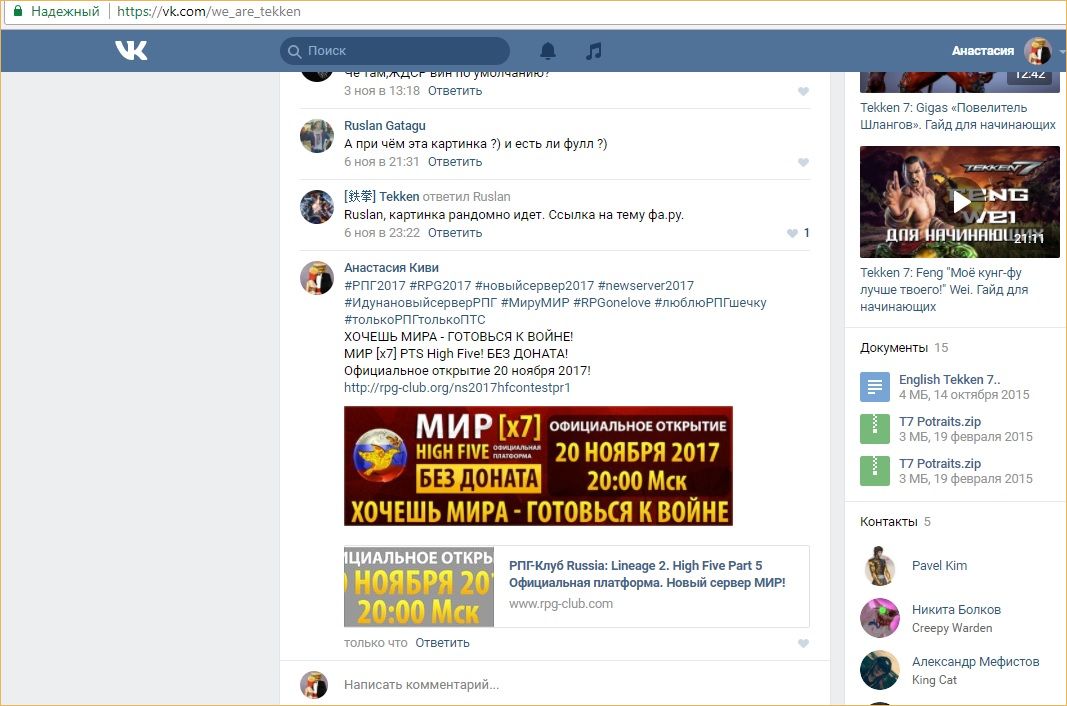Click hashtag #толькоРПГтолькоПТС

coord(415,319)
